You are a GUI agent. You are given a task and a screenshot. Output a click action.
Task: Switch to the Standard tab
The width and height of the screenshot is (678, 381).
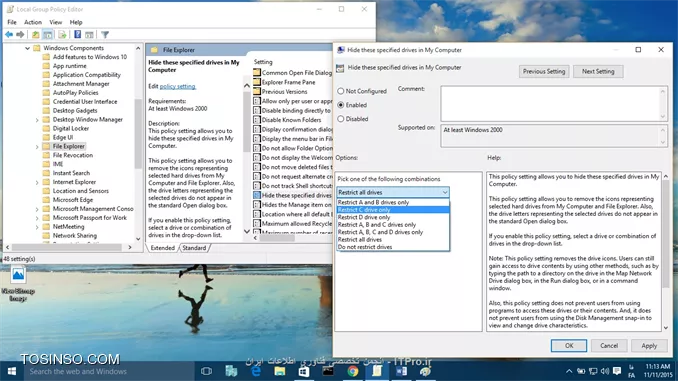coord(194,248)
